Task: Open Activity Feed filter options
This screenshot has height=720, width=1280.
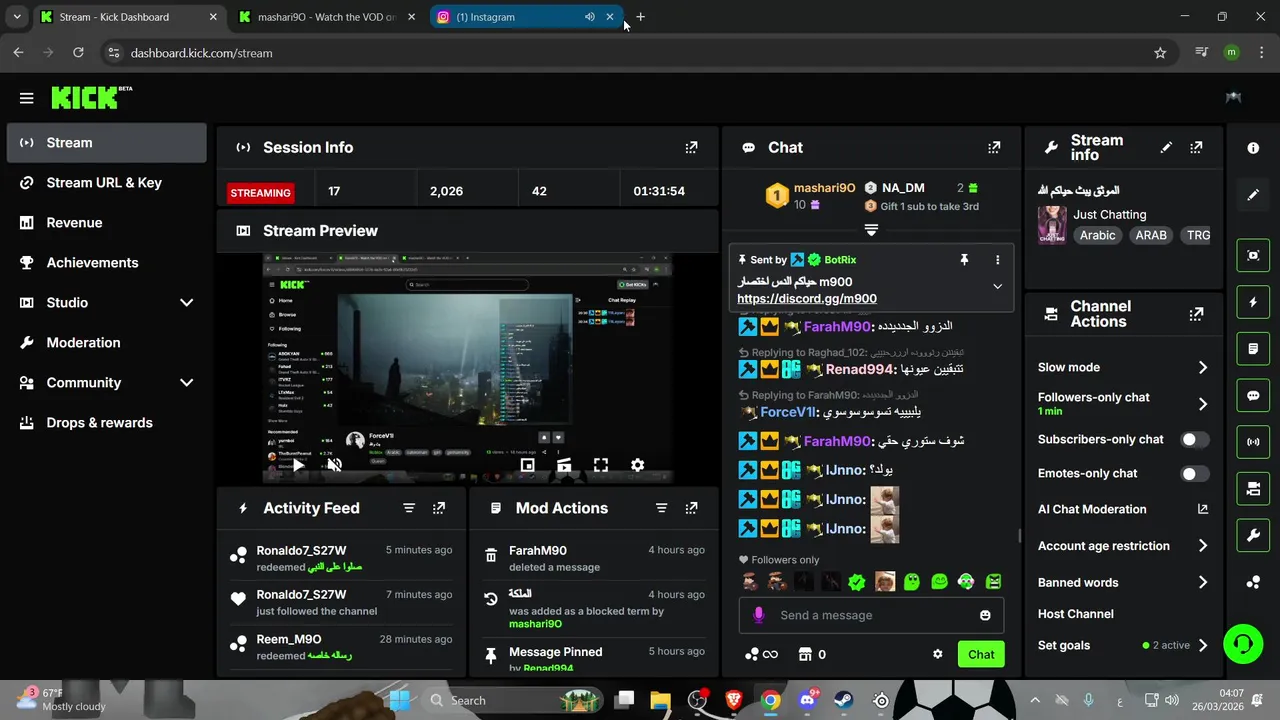Action: click(409, 508)
